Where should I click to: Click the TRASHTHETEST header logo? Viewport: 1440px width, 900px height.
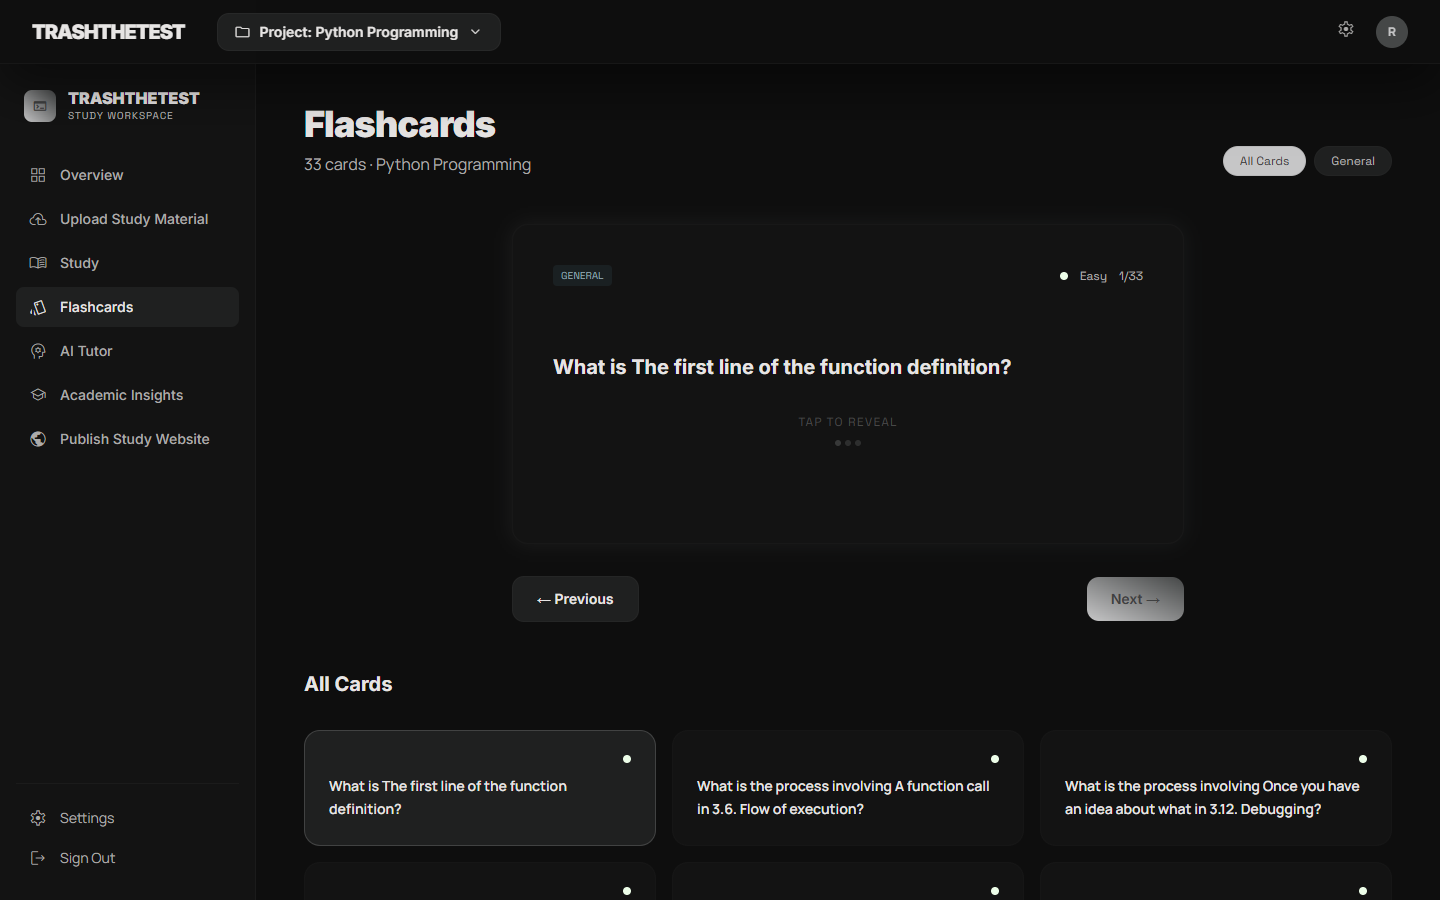[x=108, y=32]
